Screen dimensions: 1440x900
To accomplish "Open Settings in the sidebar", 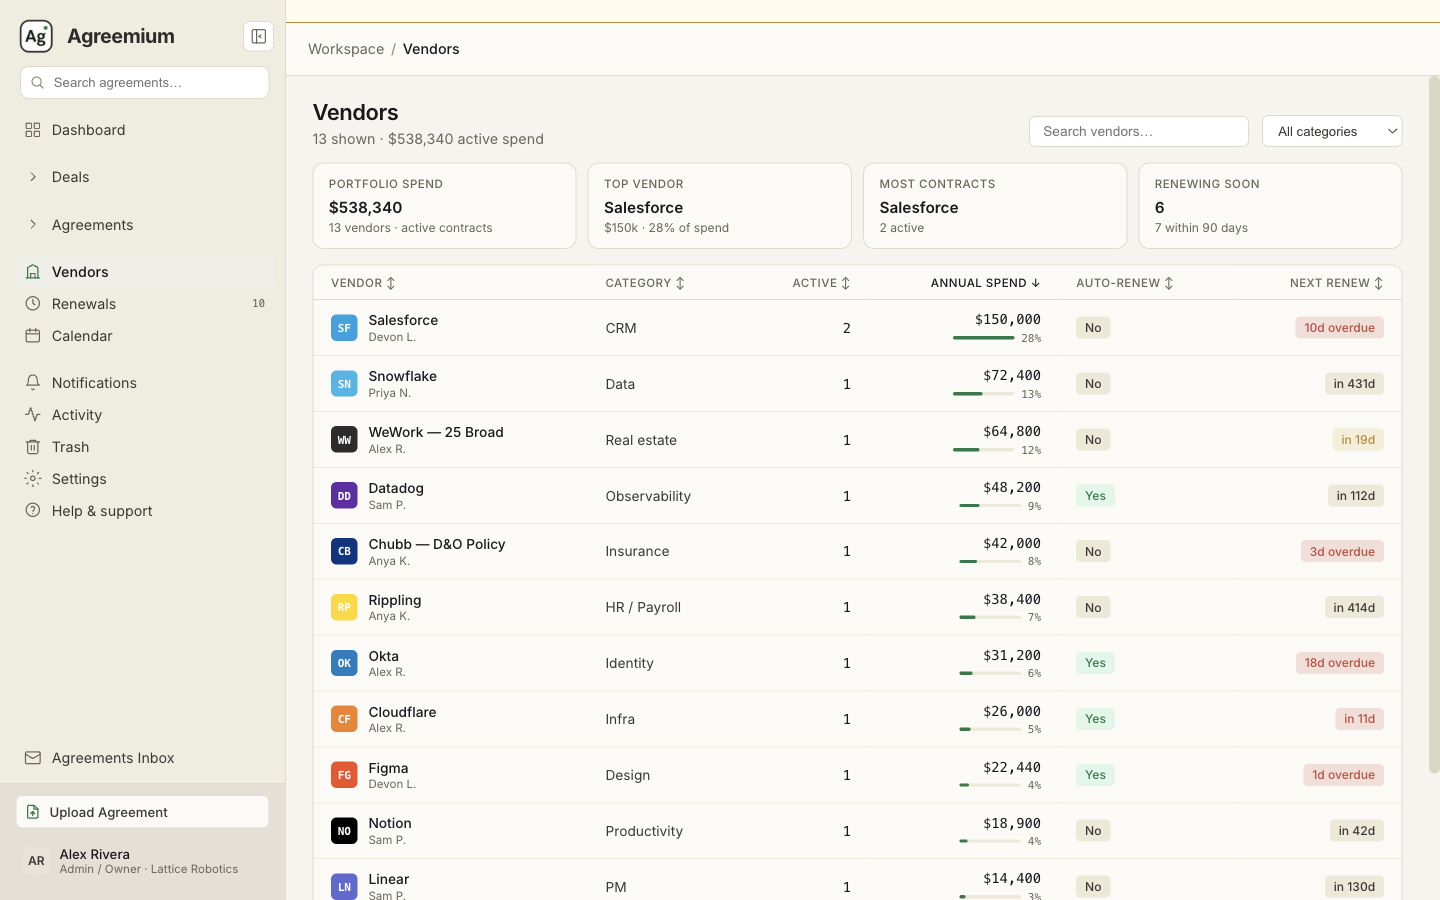I will tap(145, 479).
